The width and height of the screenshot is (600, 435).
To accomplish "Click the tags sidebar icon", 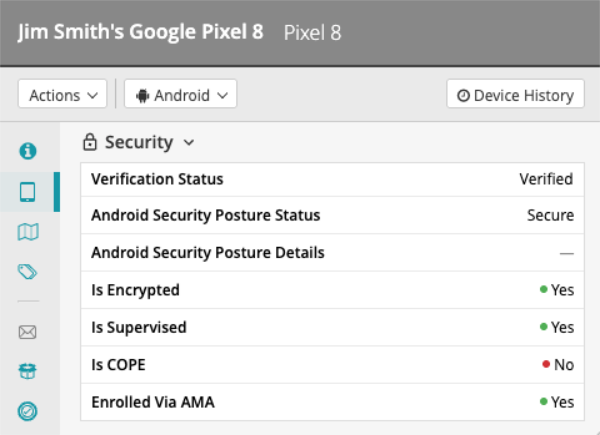I will click(x=28, y=271).
